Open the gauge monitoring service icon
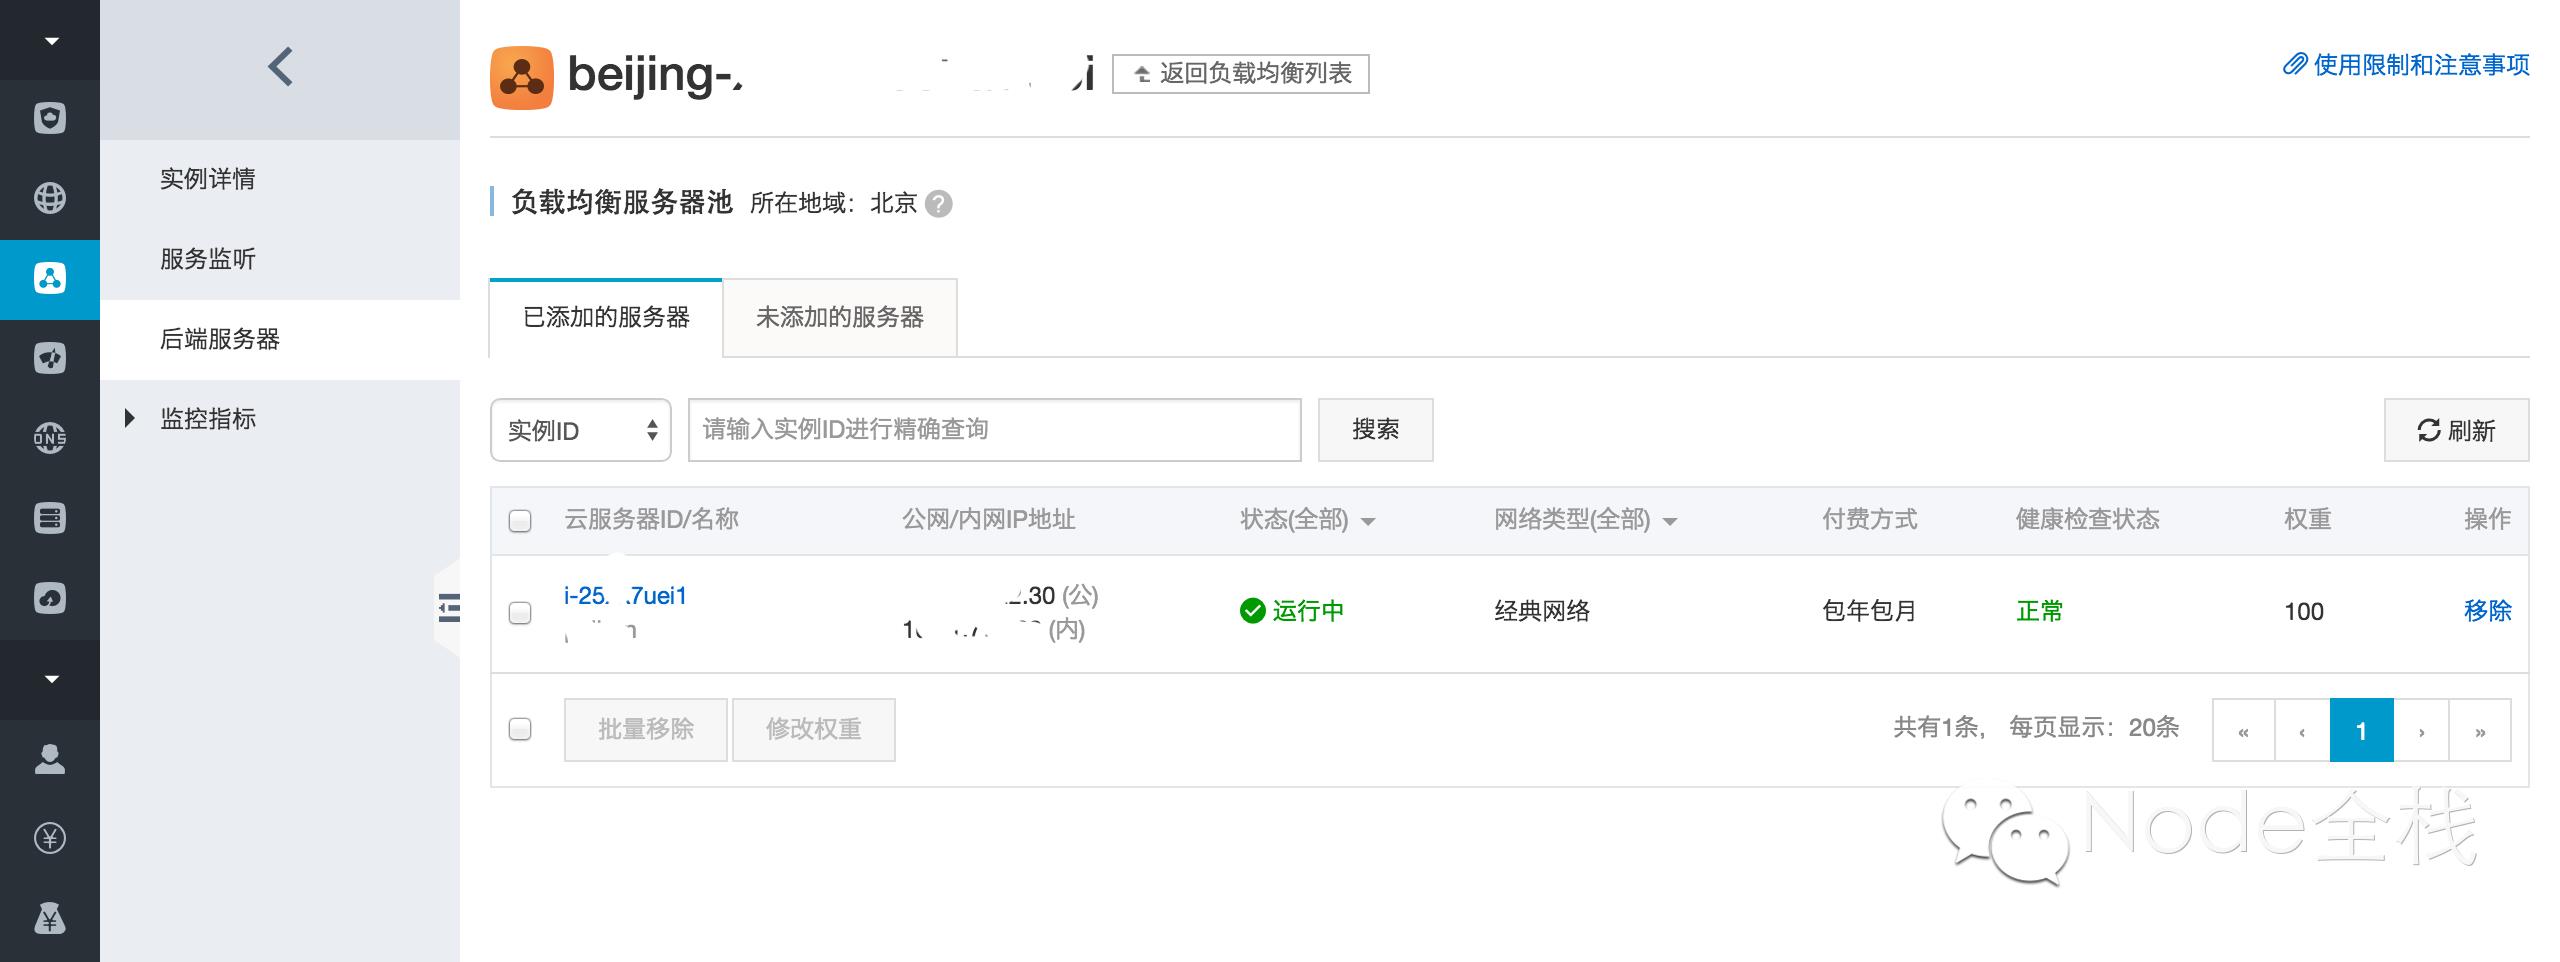The image size is (2560, 962). 50,358
